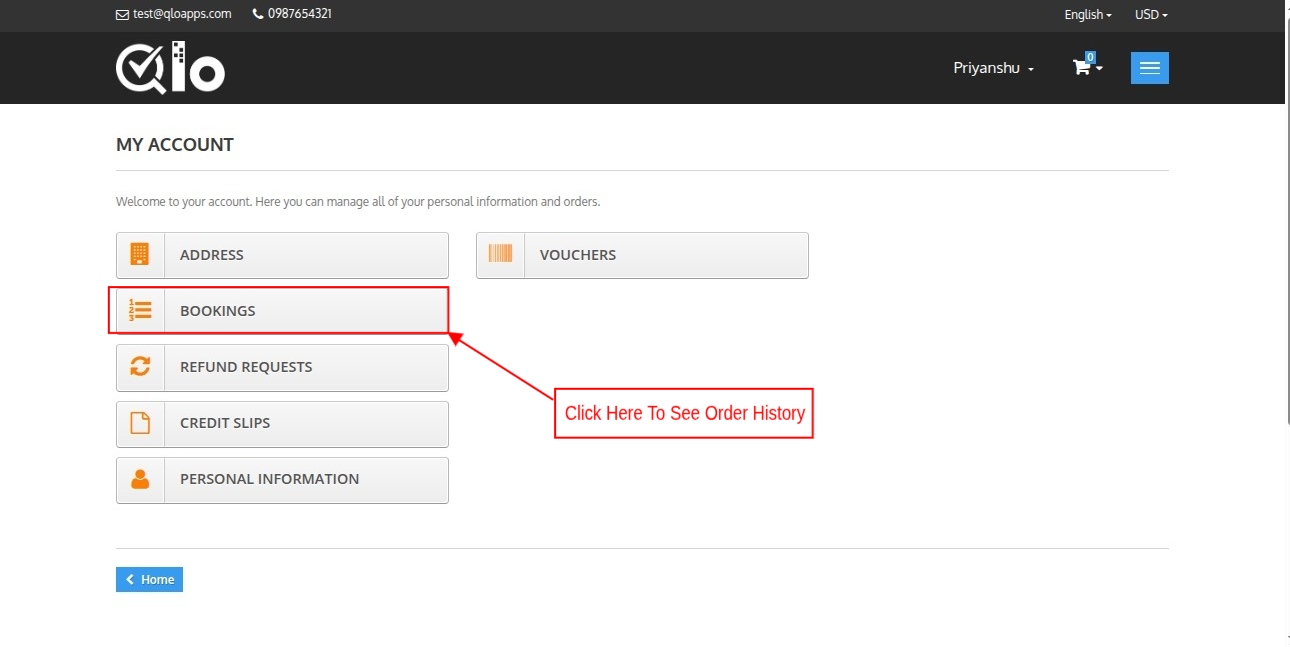Click the phone icon beside number
The image size is (1290, 647).
[258, 14]
